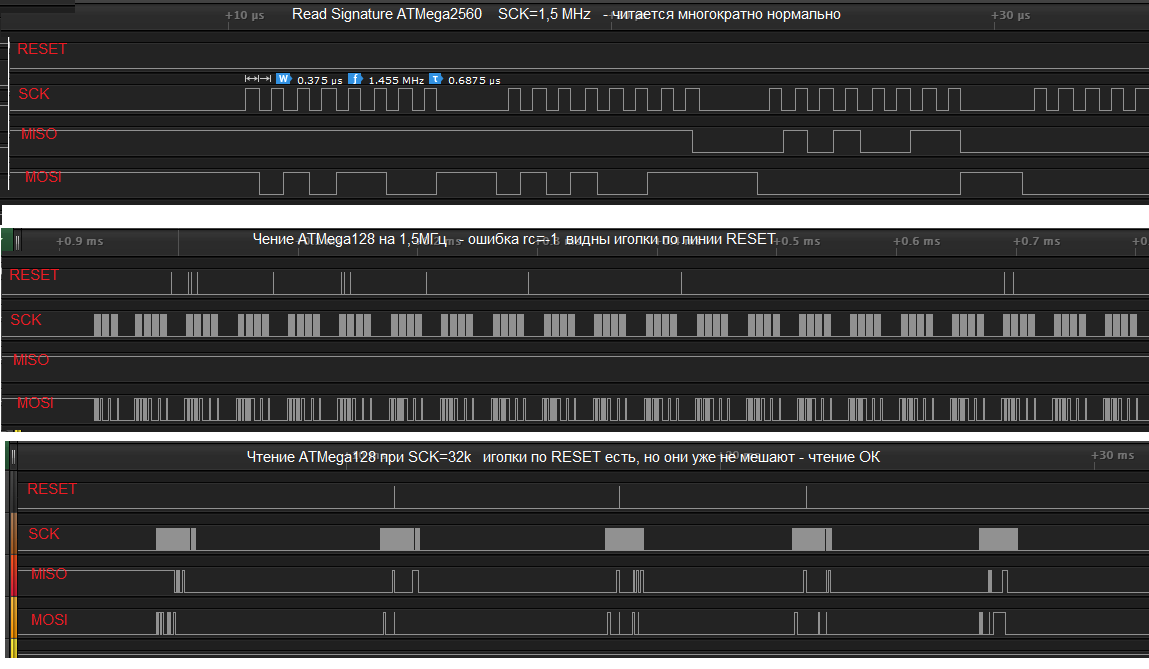Click the first RESET glitch spike in bottom panel
This screenshot has height=669, width=1149.
click(x=395, y=496)
